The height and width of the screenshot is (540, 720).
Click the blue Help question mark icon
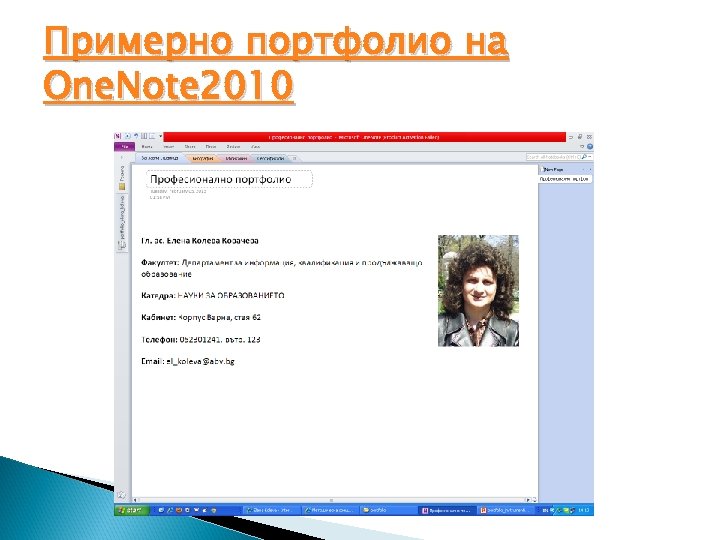(x=590, y=146)
